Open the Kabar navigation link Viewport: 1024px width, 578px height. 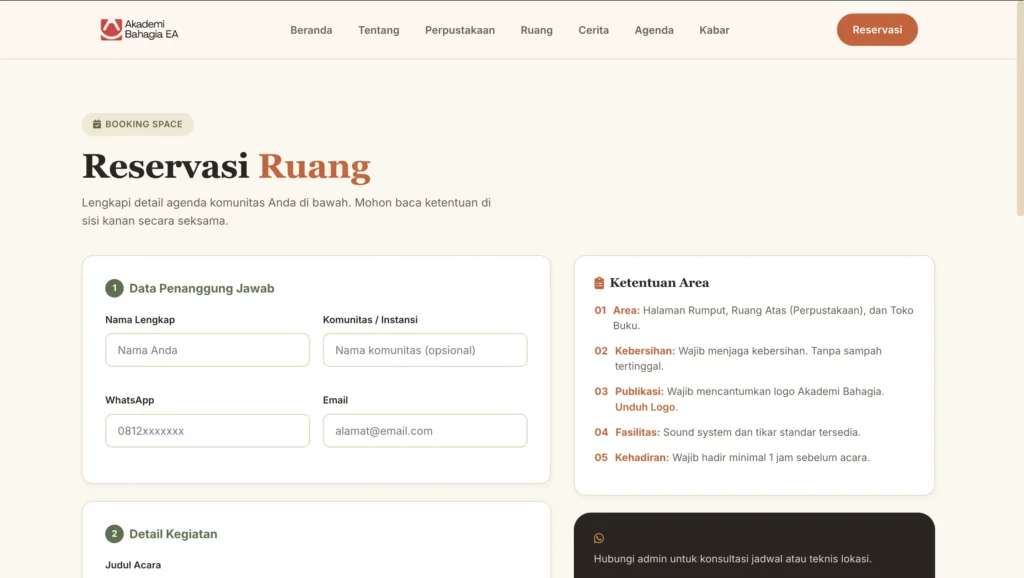[x=714, y=30]
